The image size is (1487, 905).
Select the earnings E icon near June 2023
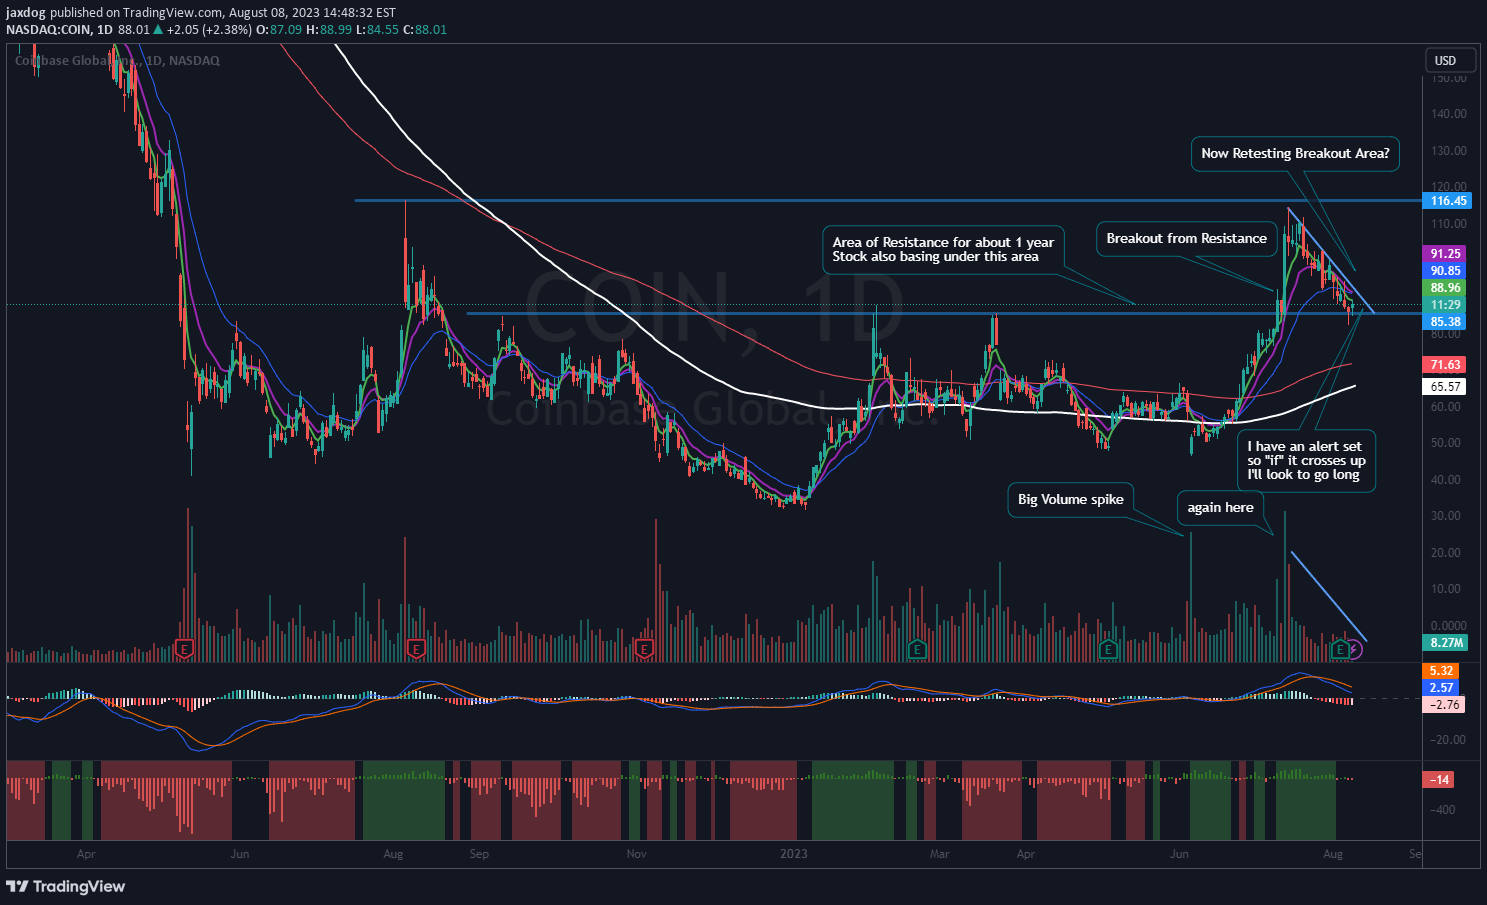(x=1107, y=648)
